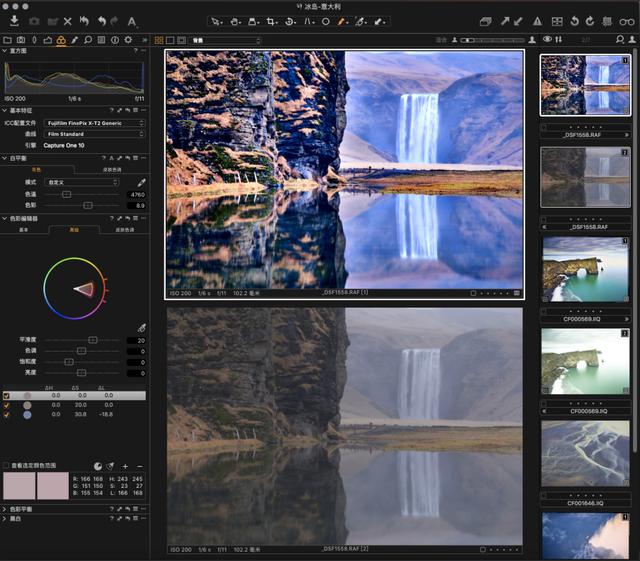640x561 pixels.
Task: Select the crop tool in toolbar
Action: pos(268,20)
